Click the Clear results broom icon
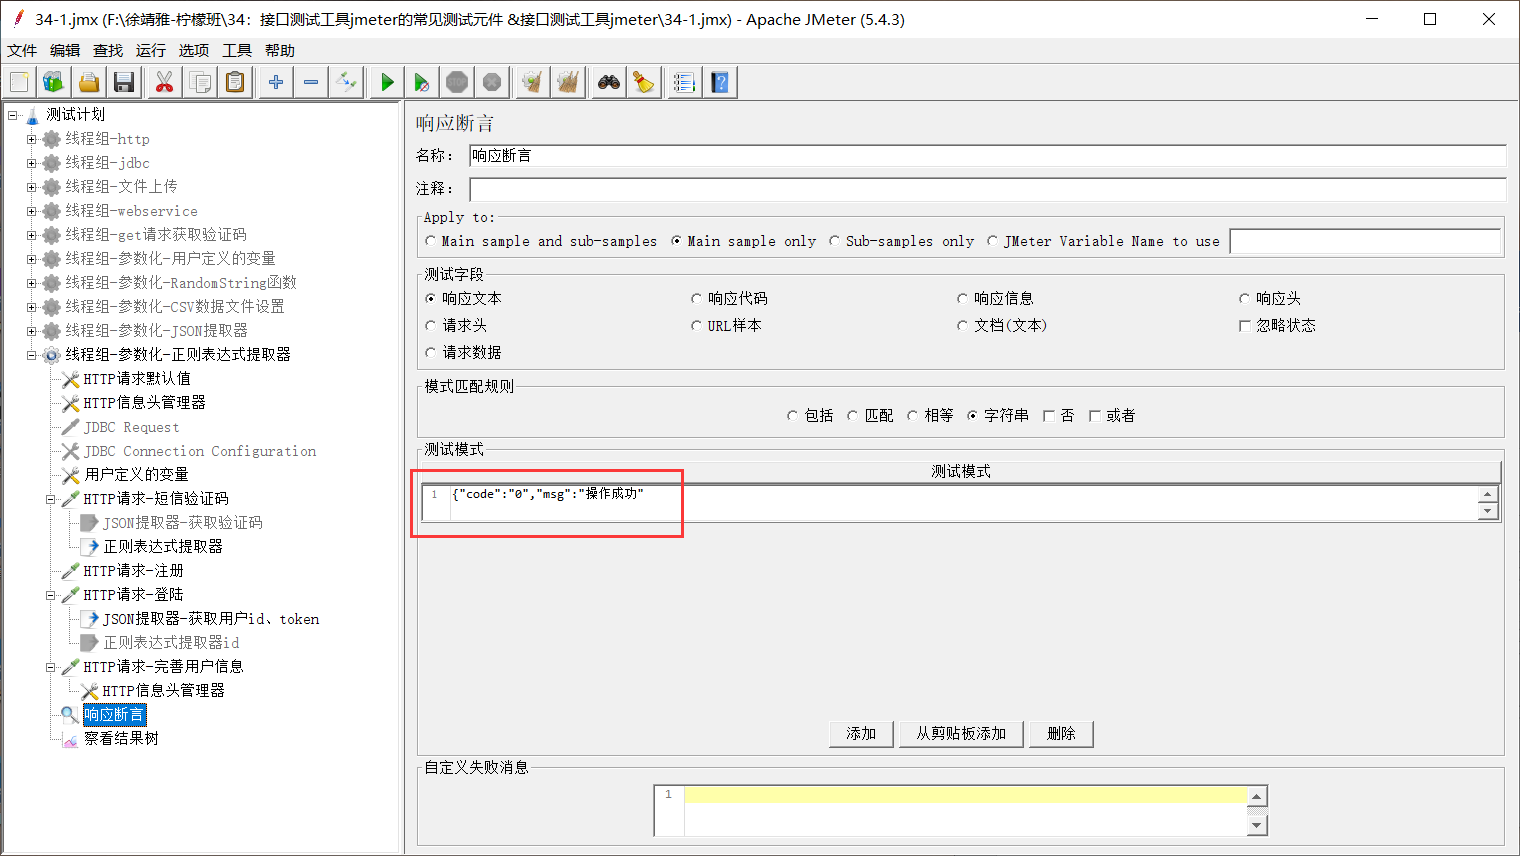The image size is (1520, 856). tap(533, 82)
